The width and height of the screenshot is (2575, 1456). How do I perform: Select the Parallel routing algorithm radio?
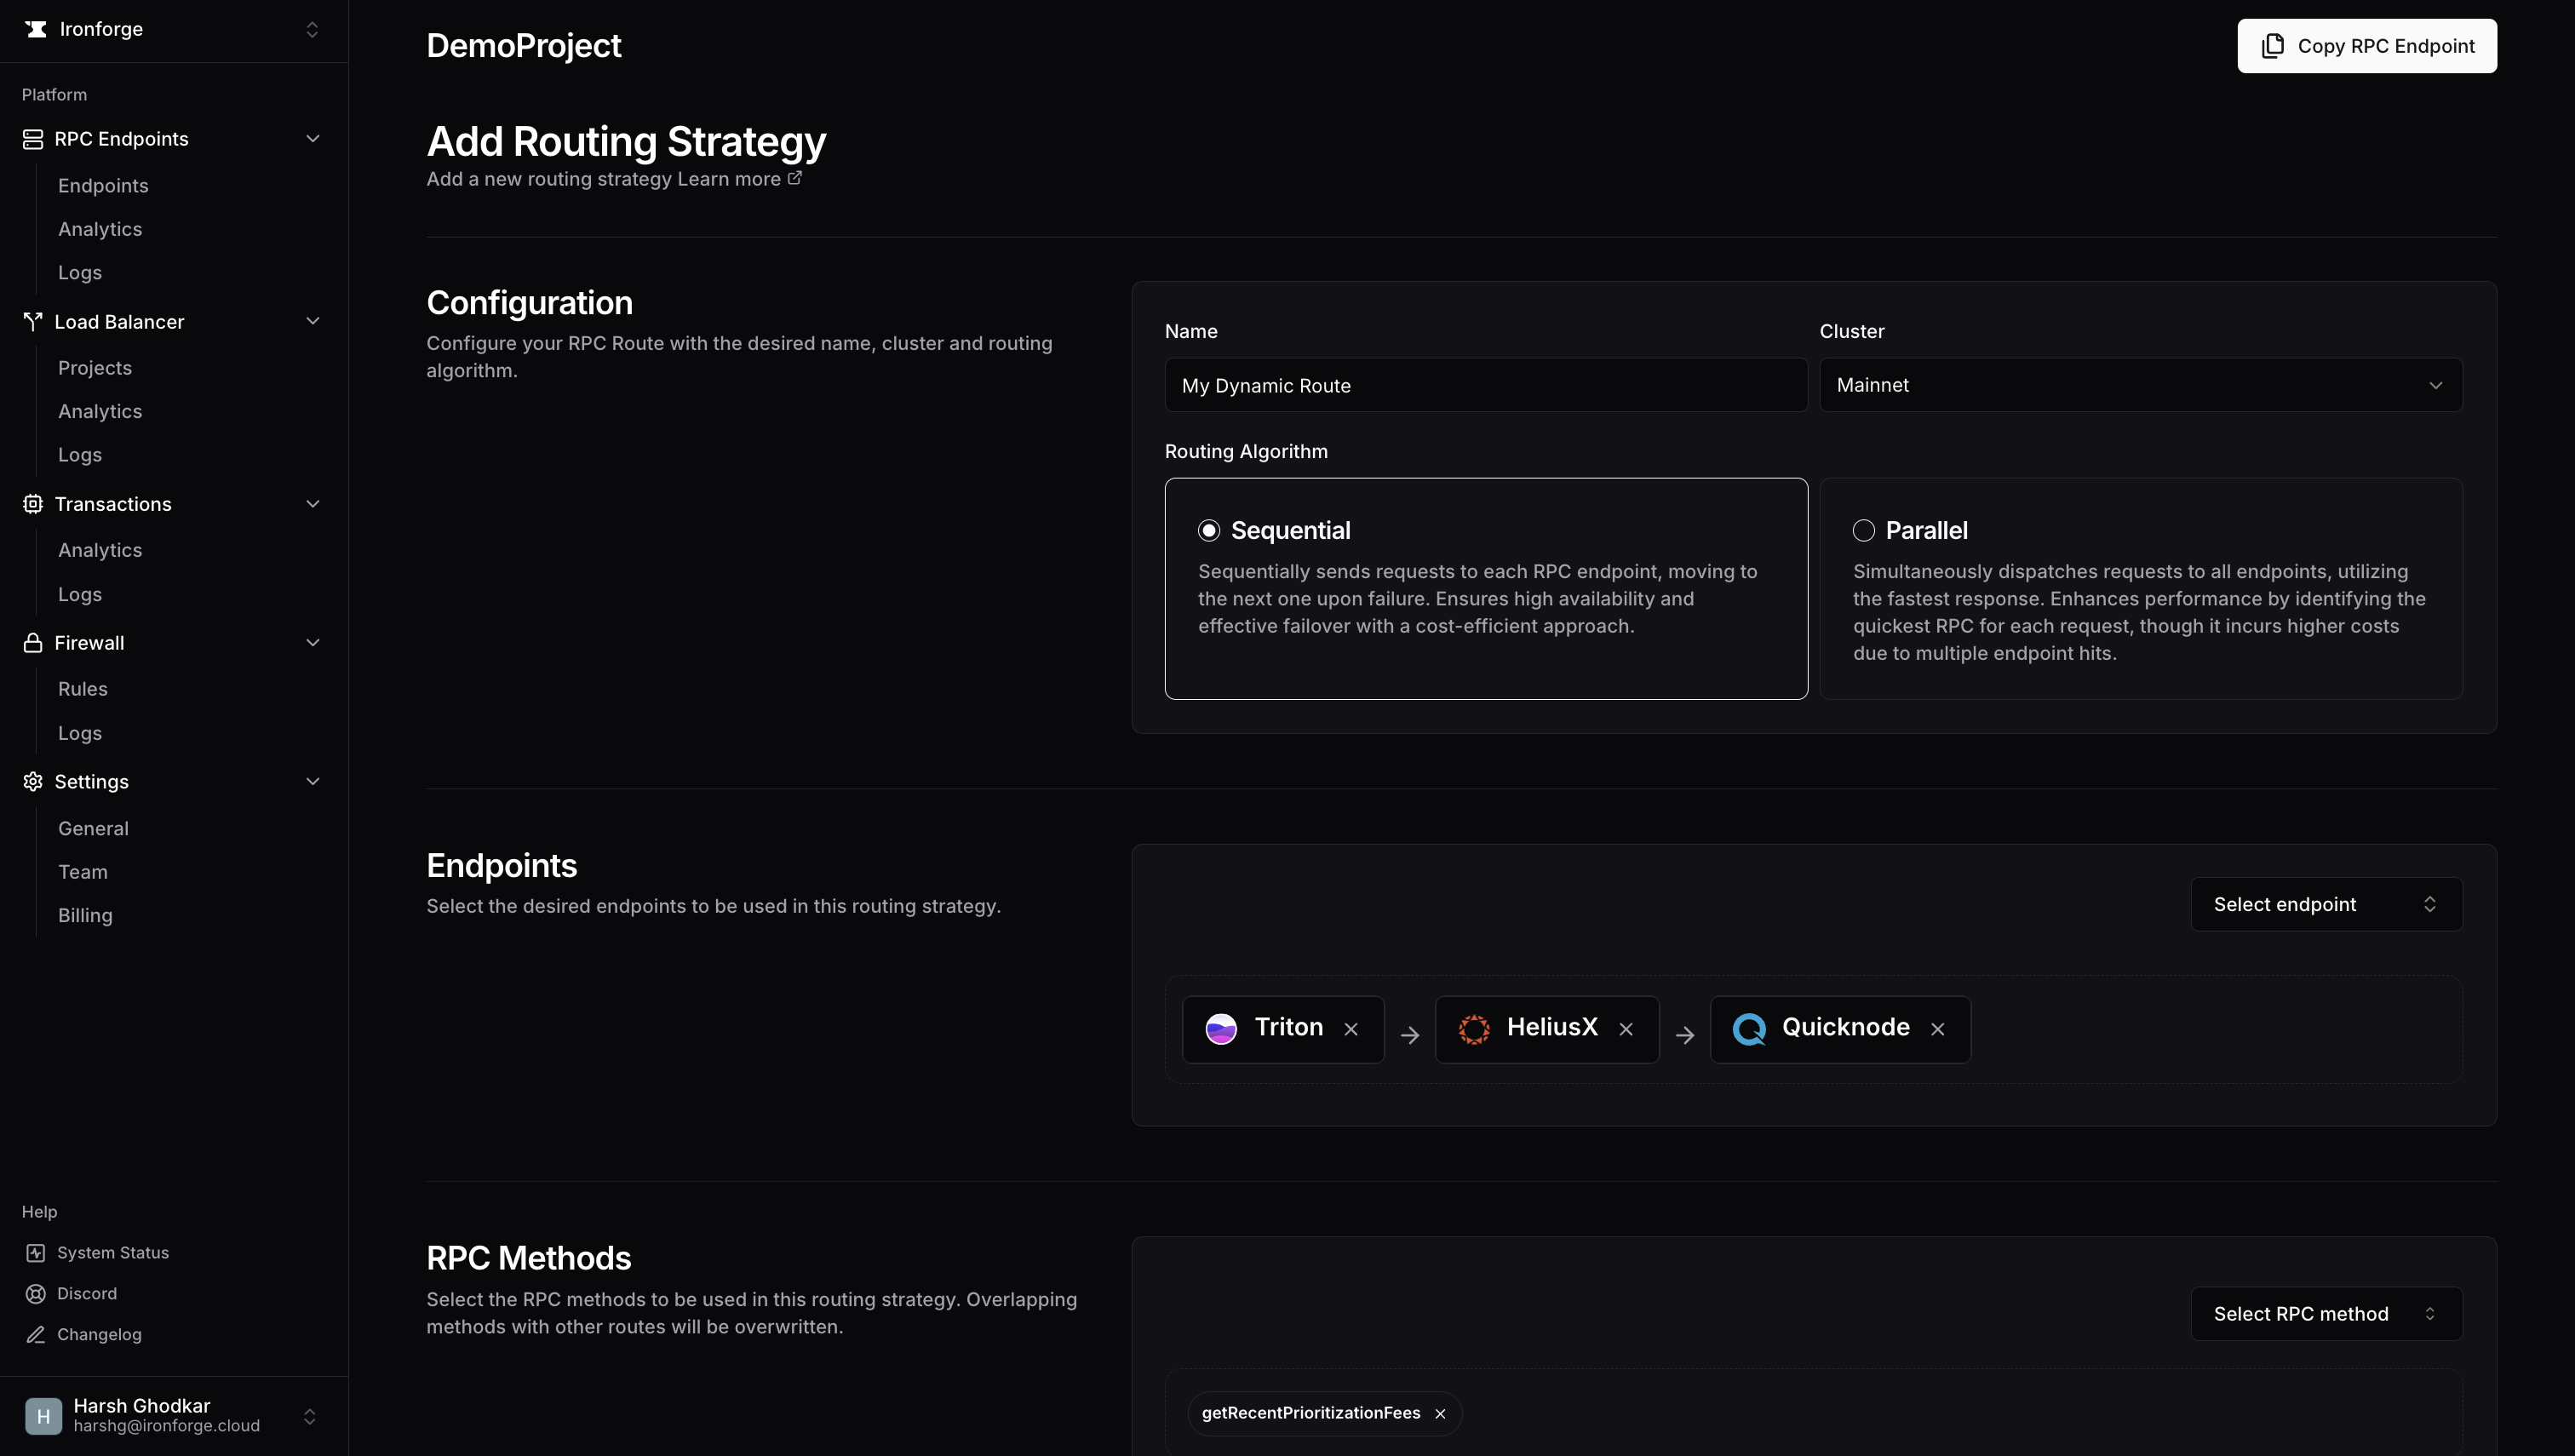point(1864,531)
